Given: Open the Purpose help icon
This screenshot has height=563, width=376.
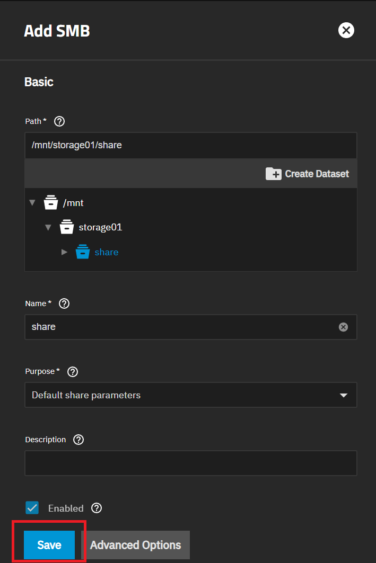Looking at the screenshot, I should pyautogui.click(x=73, y=372).
